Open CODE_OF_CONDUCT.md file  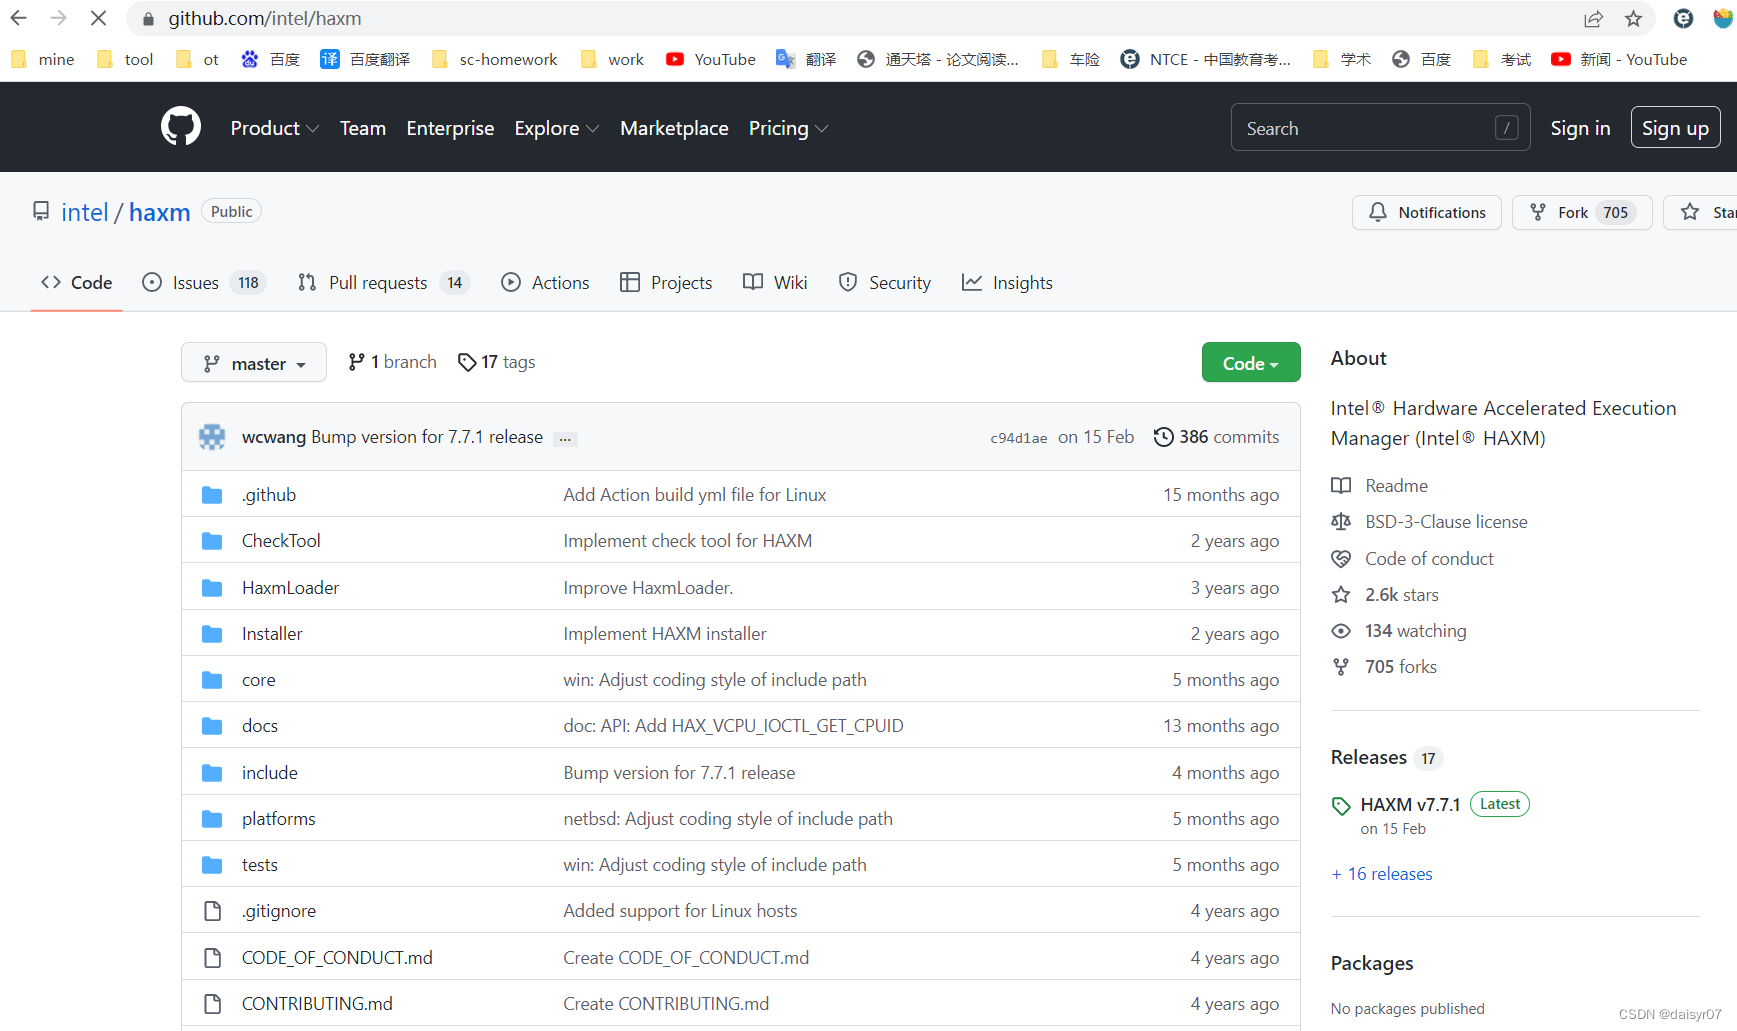tap(337, 957)
